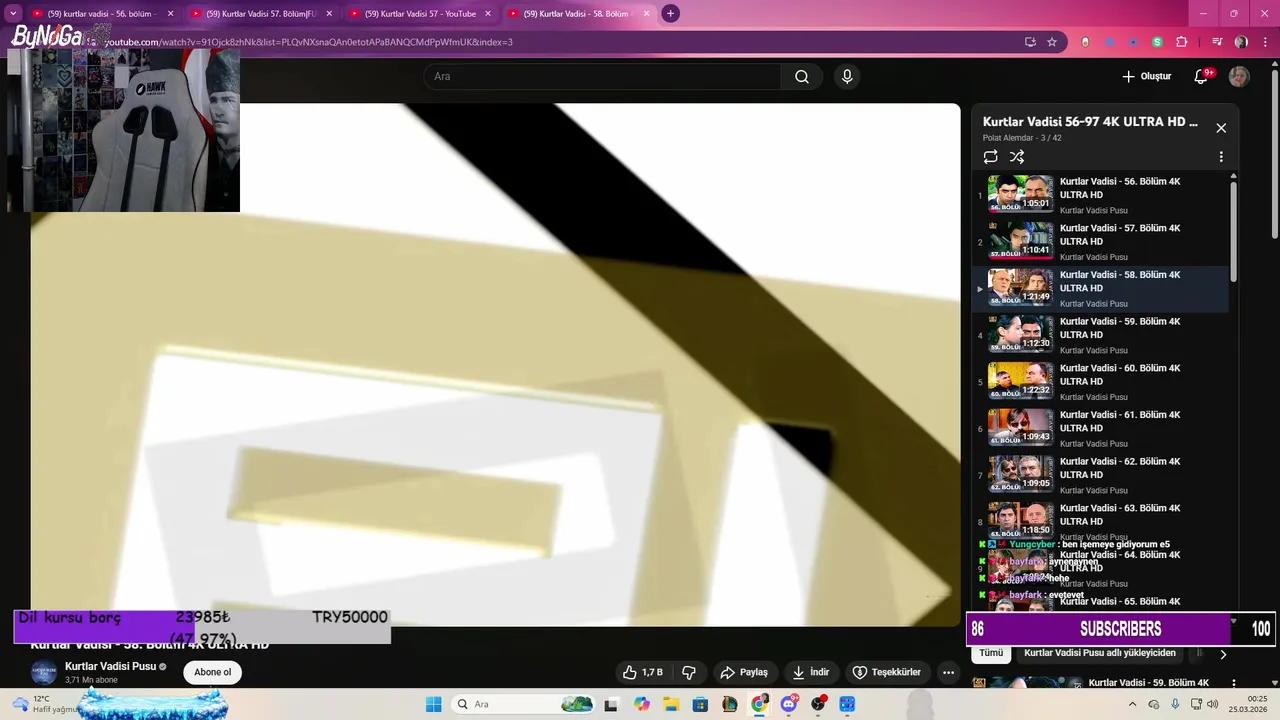Click the 'Oluştur' create button

point(1146,77)
